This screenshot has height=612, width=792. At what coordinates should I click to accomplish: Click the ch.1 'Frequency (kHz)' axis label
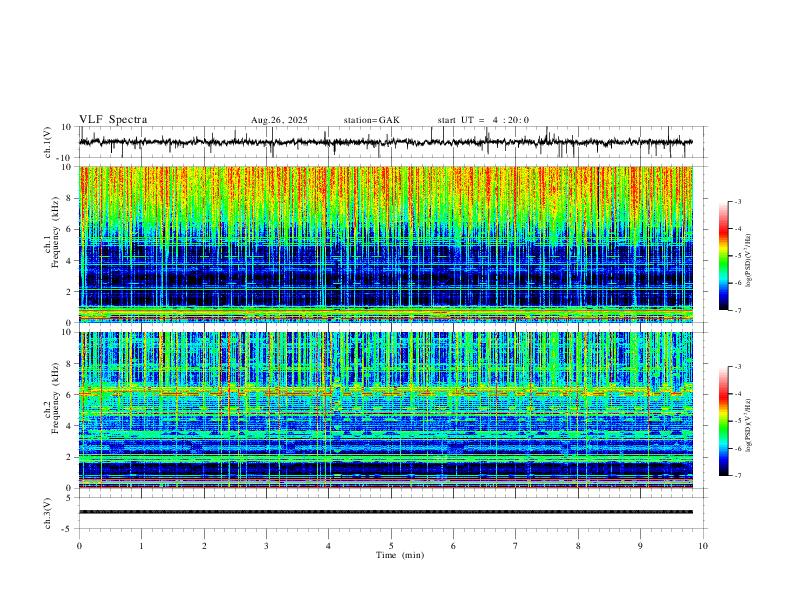[55, 233]
